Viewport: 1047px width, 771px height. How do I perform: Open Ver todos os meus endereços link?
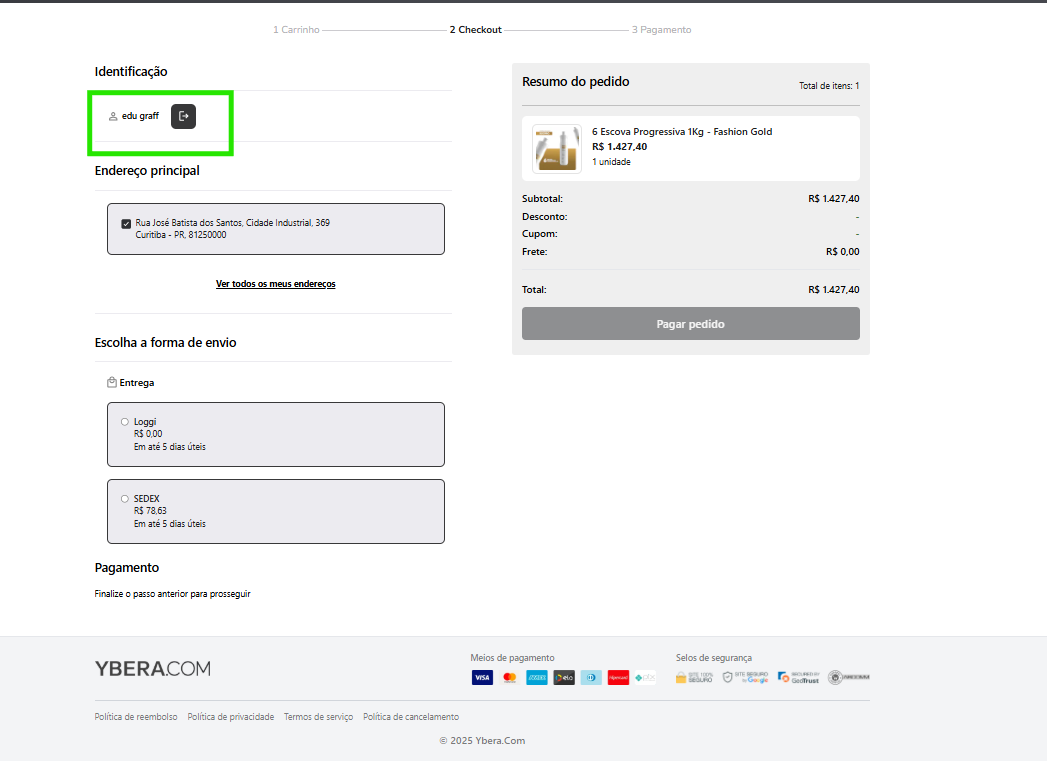[x=276, y=284]
